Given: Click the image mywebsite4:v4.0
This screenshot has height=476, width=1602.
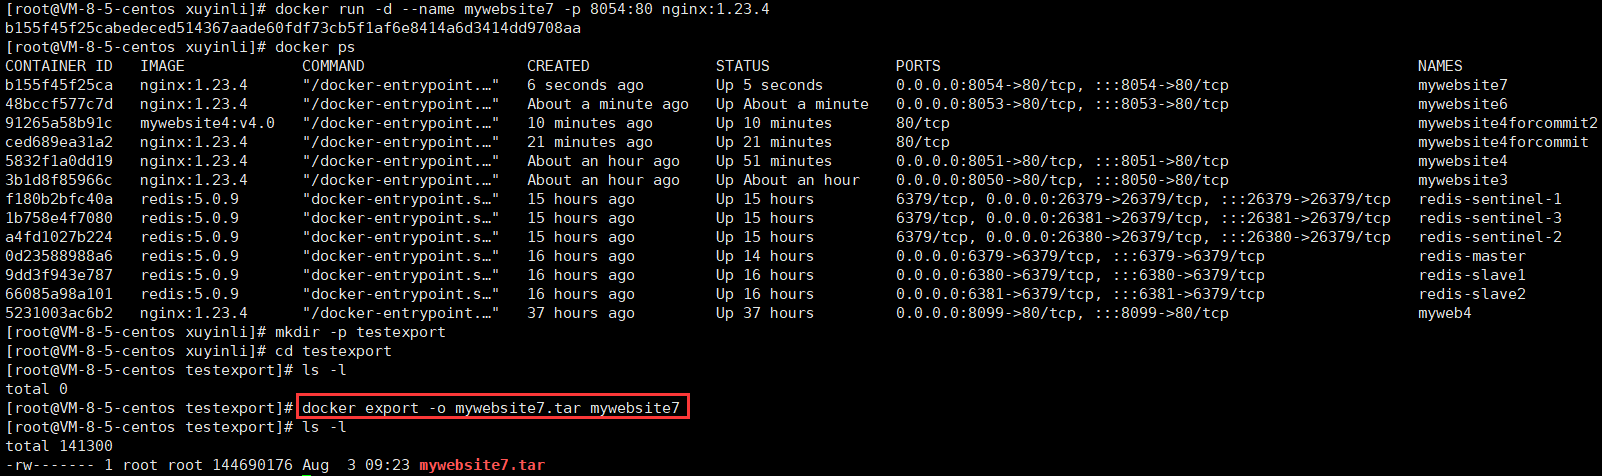Looking at the screenshot, I should pyautogui.click(x=207, y=123).
